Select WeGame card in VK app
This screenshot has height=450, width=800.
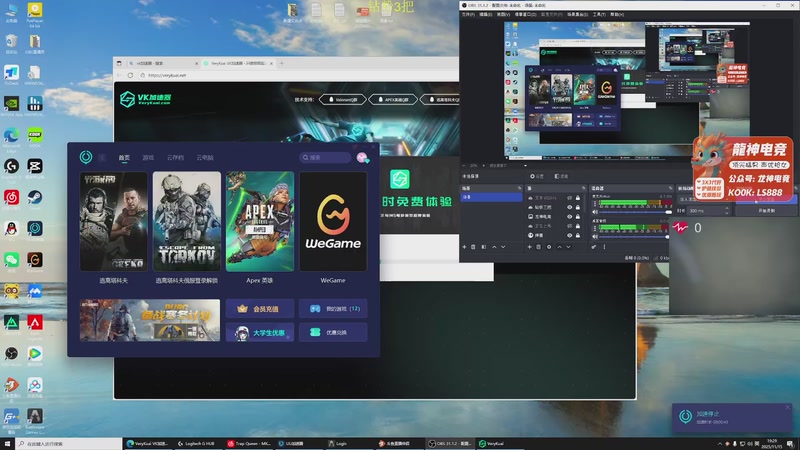point(333,228)
